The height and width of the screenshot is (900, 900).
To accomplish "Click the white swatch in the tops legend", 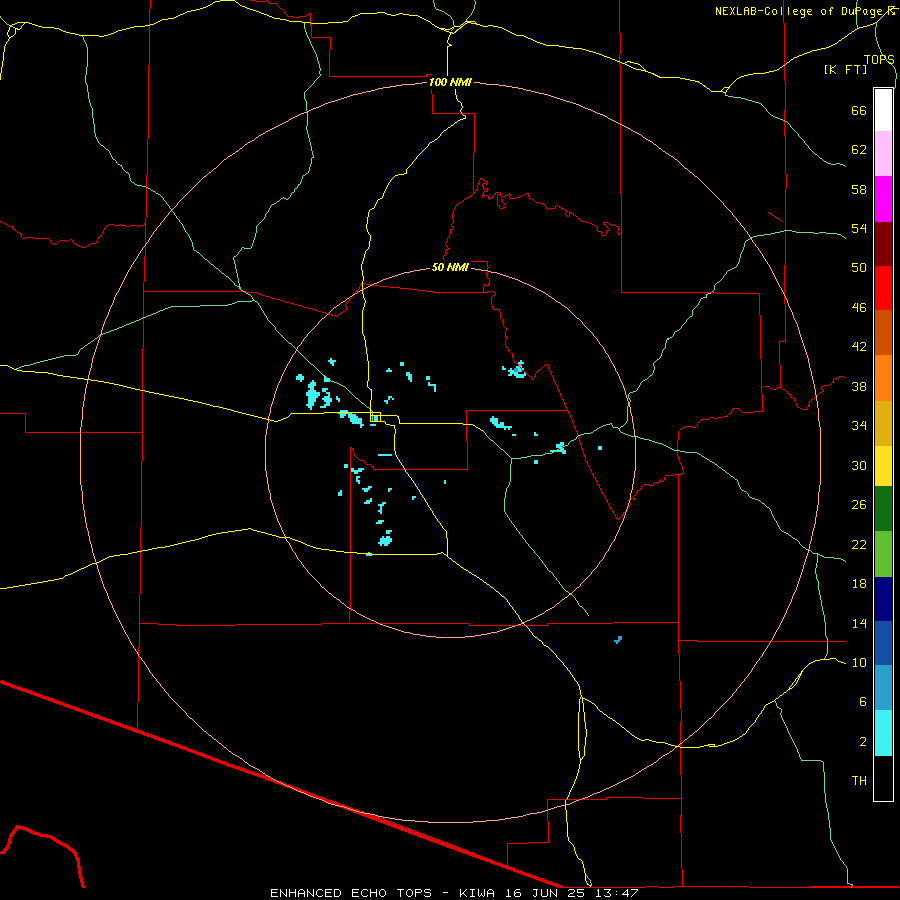I will coord(883,110).
